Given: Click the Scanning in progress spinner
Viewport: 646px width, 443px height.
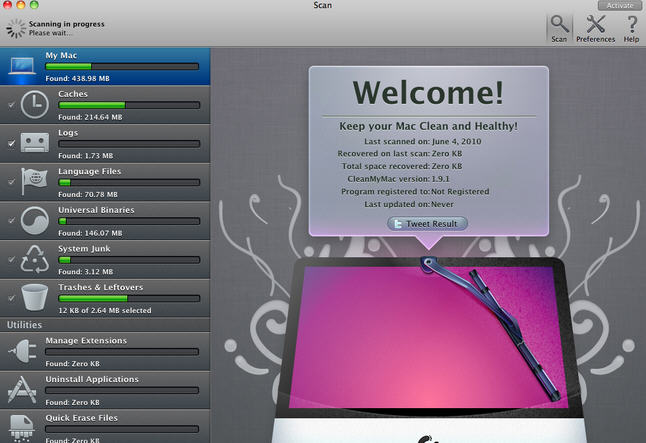Looking at the screenshot, I should click(16, 27).
